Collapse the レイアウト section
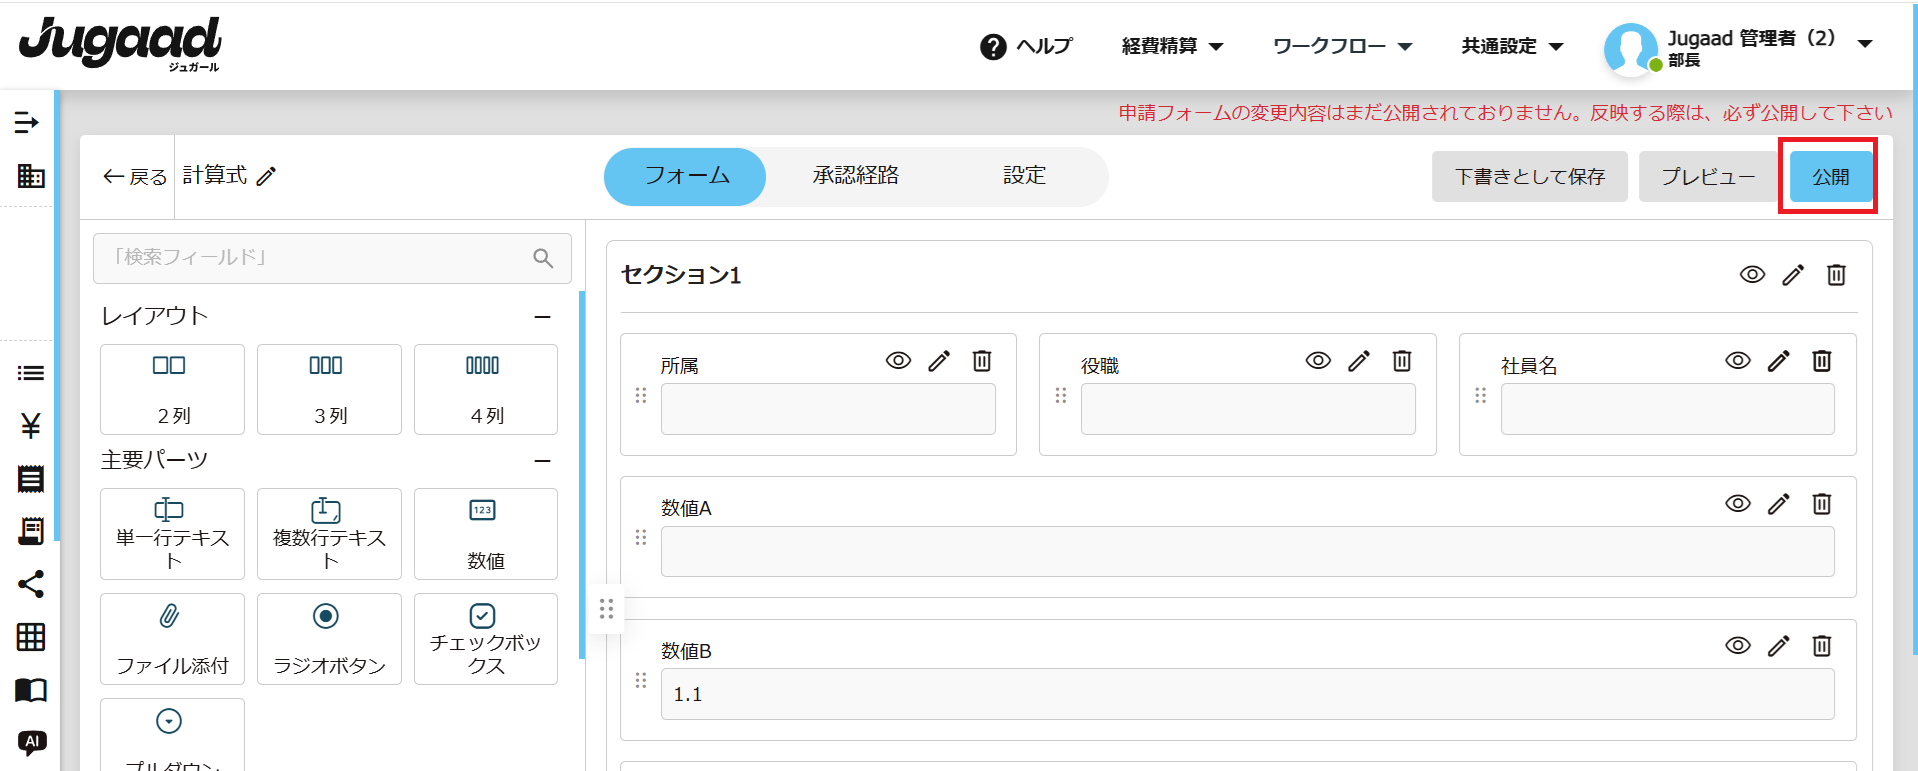Viewport: 1918px width, 771px height. pyautogui.click(x=542, y=317)
